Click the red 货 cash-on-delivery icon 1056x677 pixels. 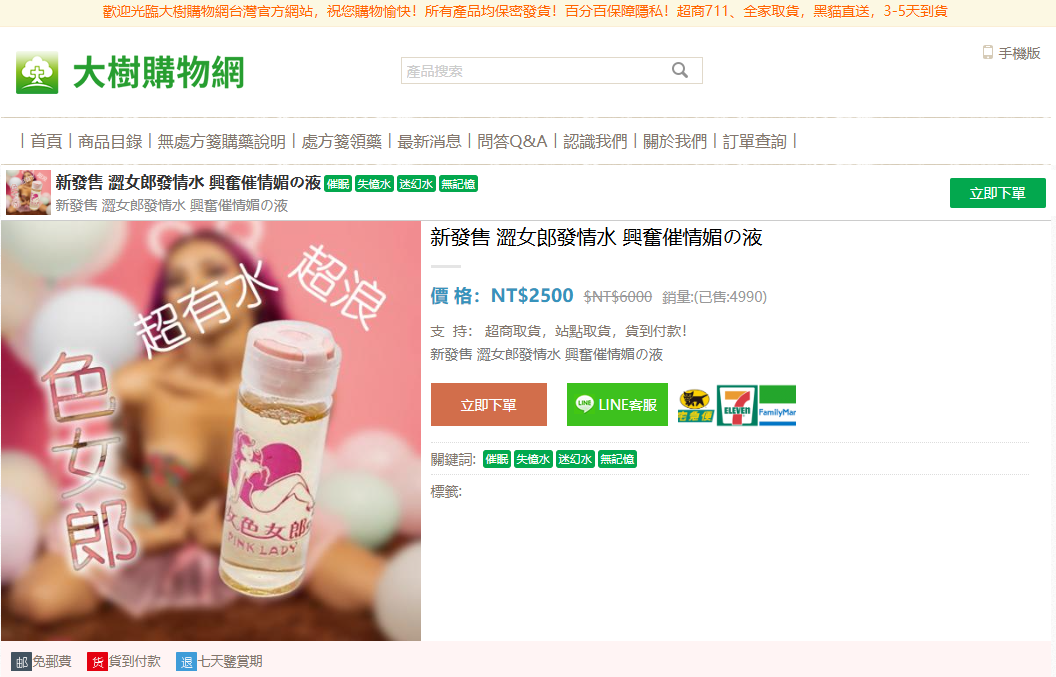97,662
